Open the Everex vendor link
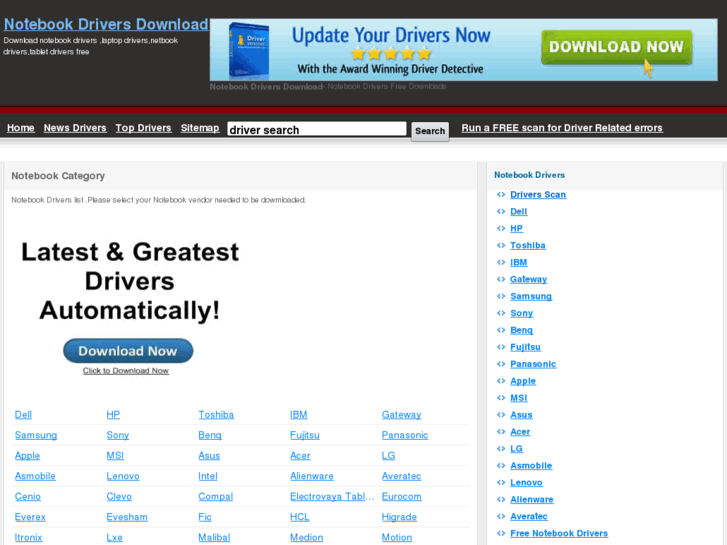 pos(30,517)
